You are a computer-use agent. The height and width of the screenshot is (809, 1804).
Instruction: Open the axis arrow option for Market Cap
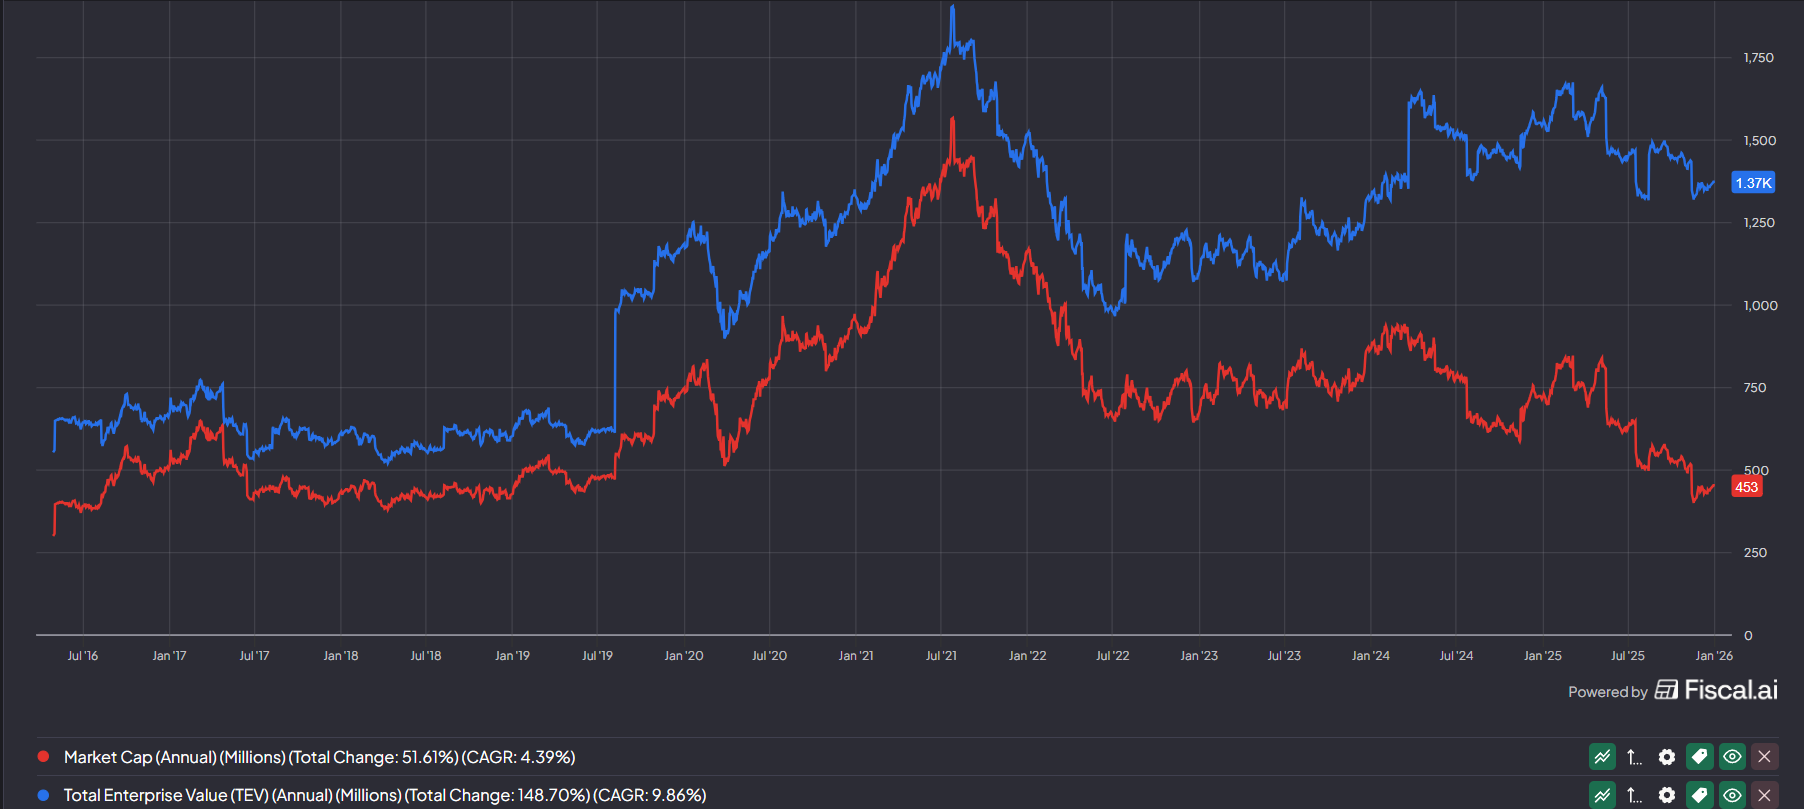pyautogui.click(x=1634, y=757)
